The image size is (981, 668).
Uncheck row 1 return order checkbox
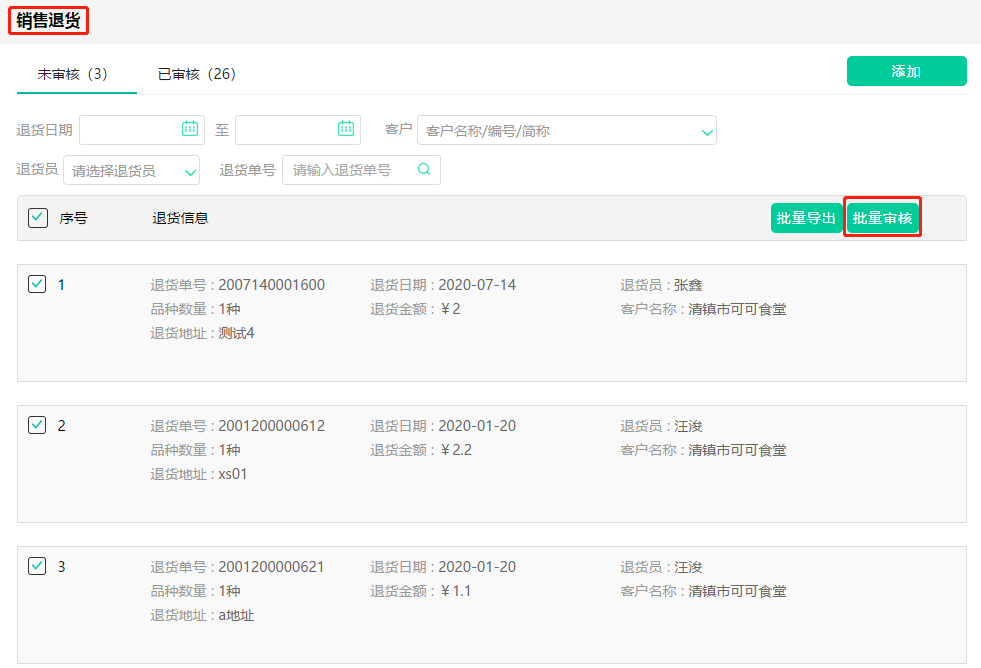[37, 284]
